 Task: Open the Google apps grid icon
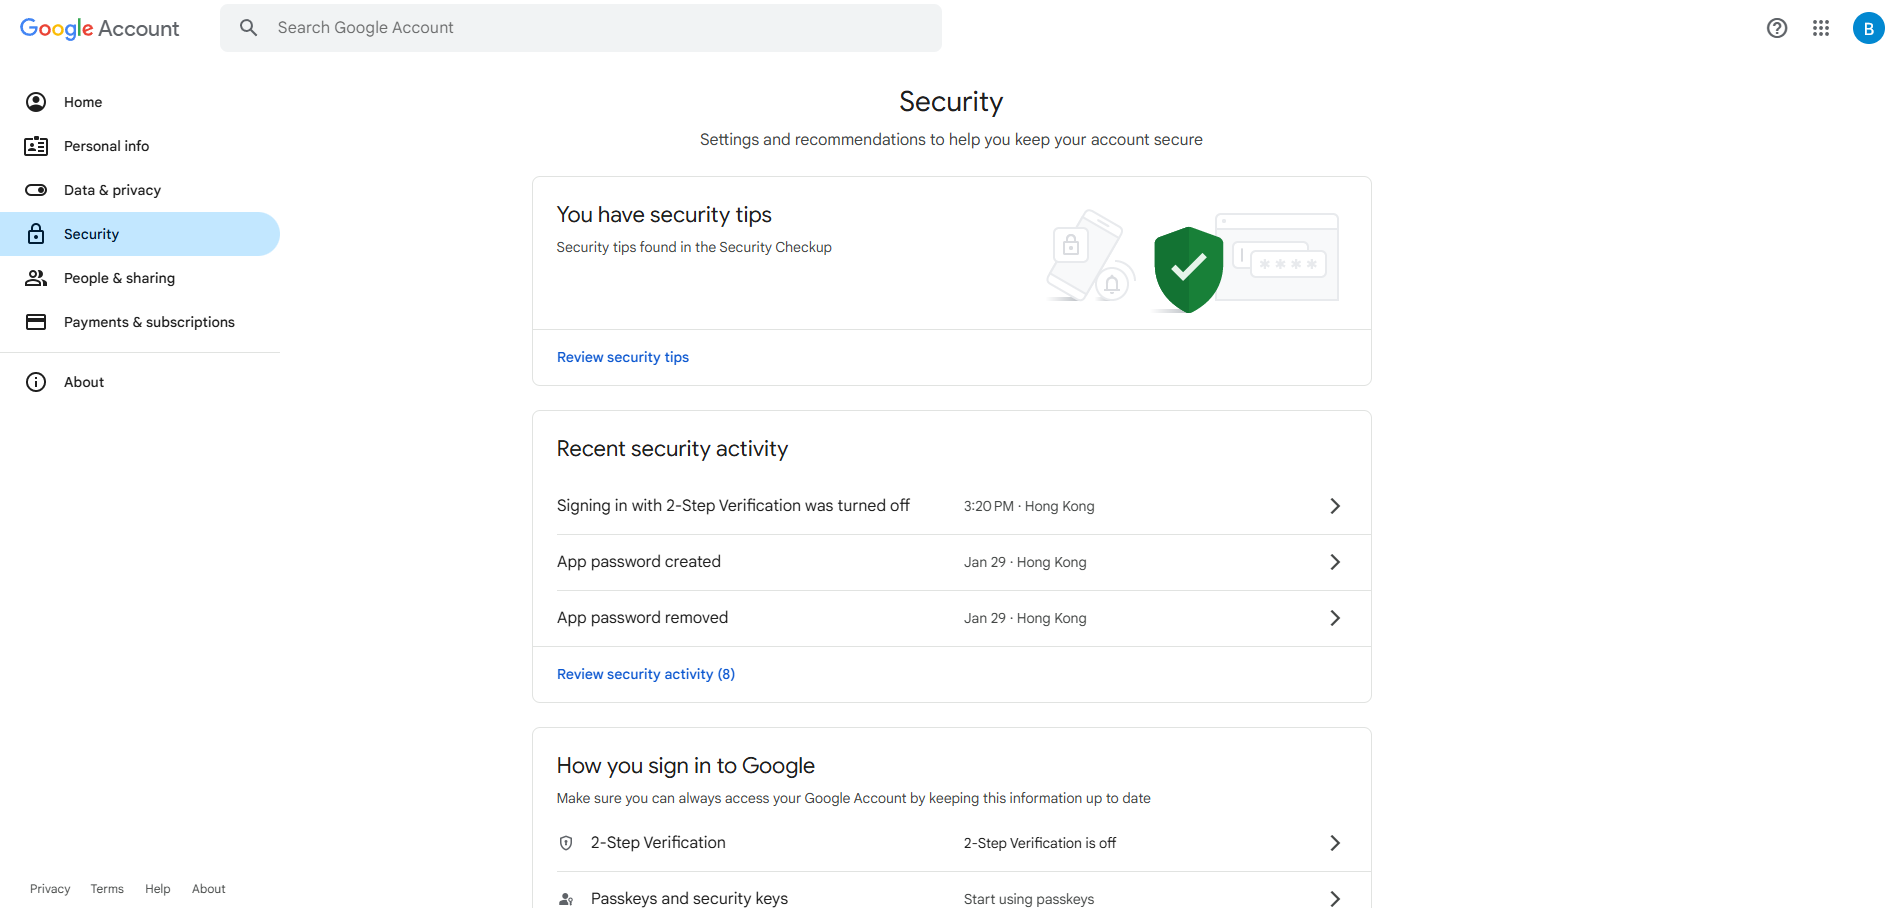(1820, 28)
